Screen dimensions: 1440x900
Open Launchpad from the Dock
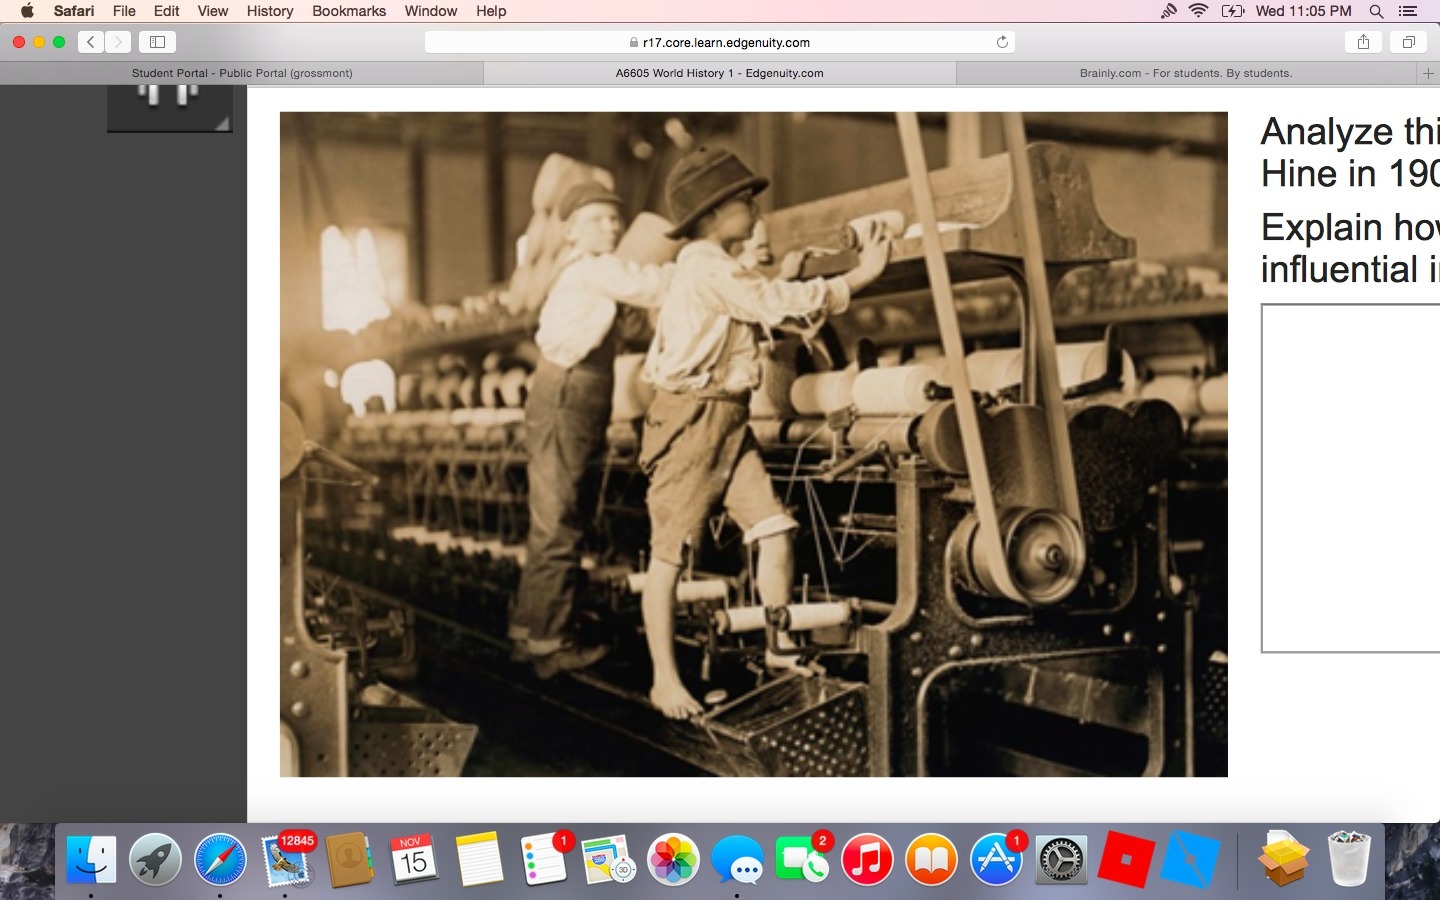155,859
